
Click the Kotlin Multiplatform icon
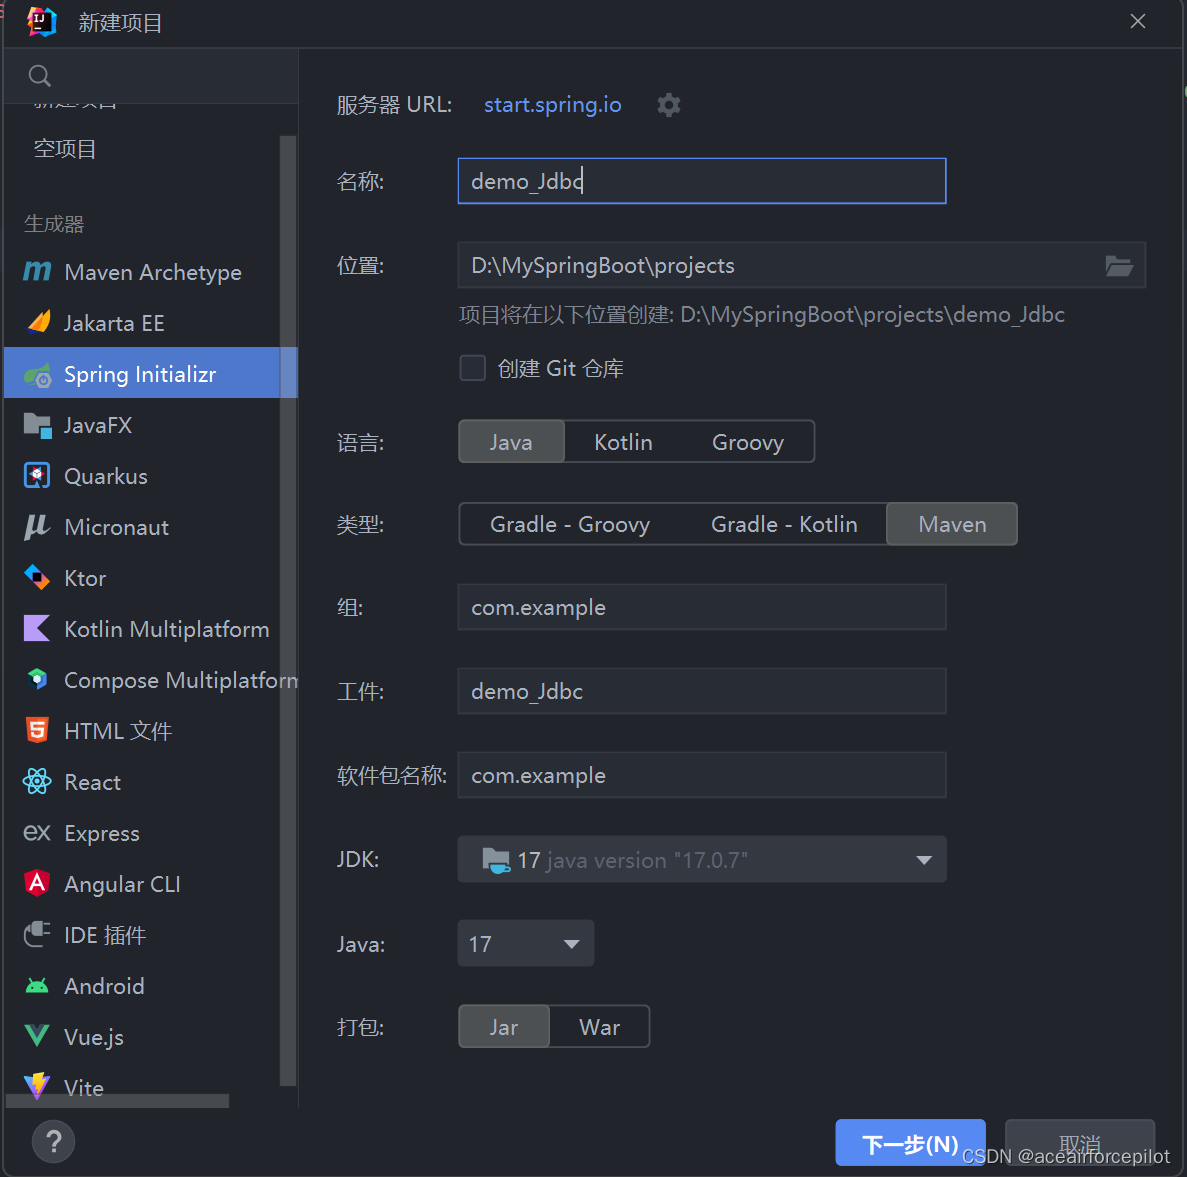tap(37, 629)
